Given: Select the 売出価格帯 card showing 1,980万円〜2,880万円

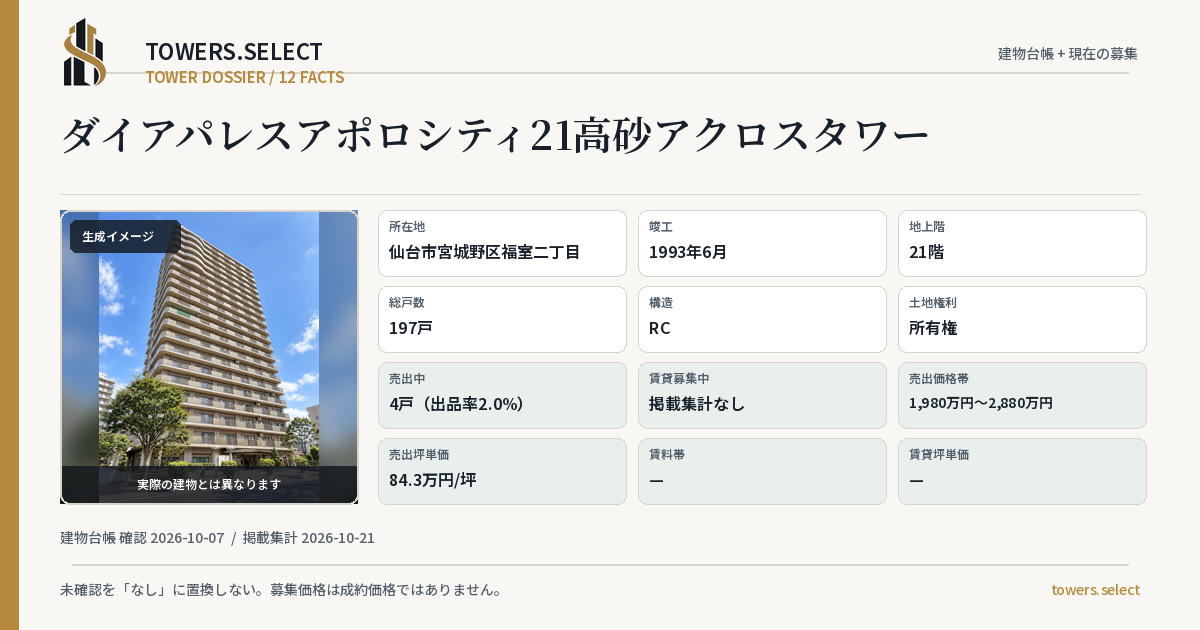Looking at the screenshot, I should (1022, 395).
